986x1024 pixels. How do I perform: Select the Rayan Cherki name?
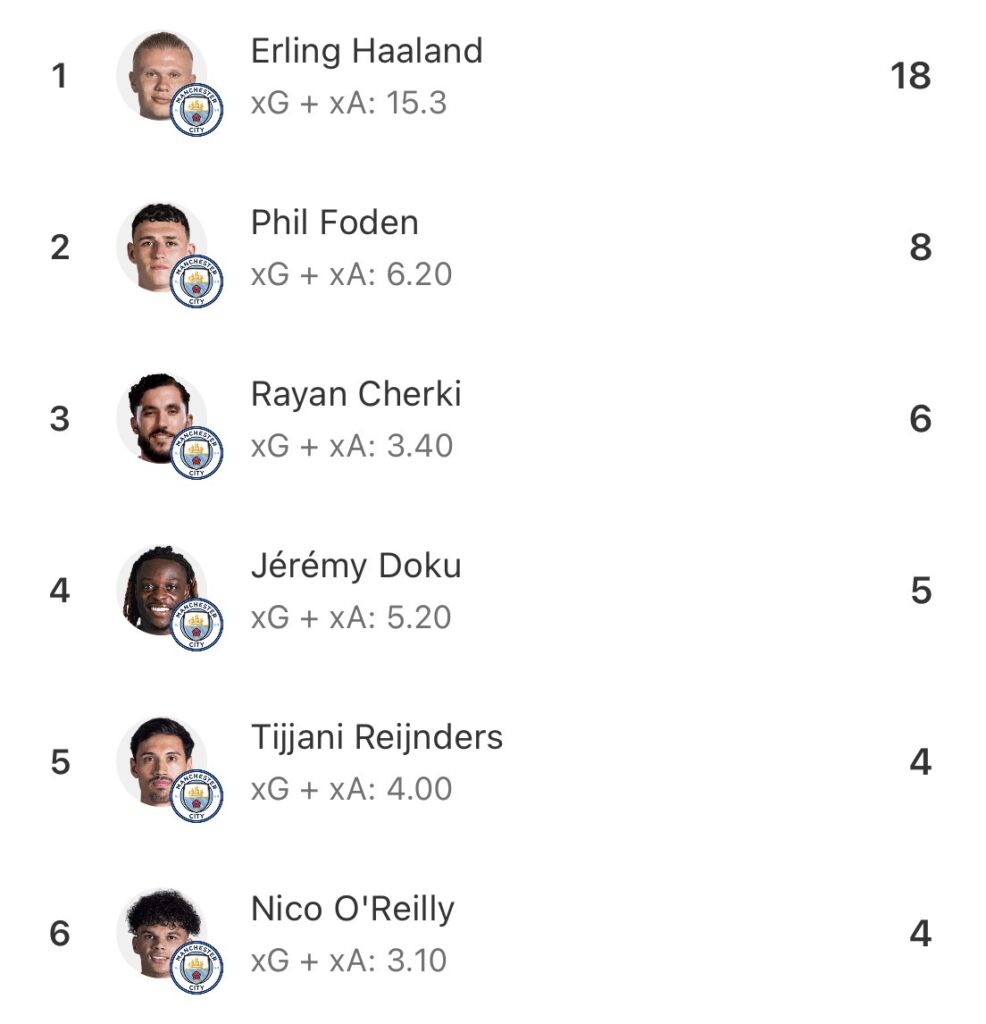click(x=355, y=394)
